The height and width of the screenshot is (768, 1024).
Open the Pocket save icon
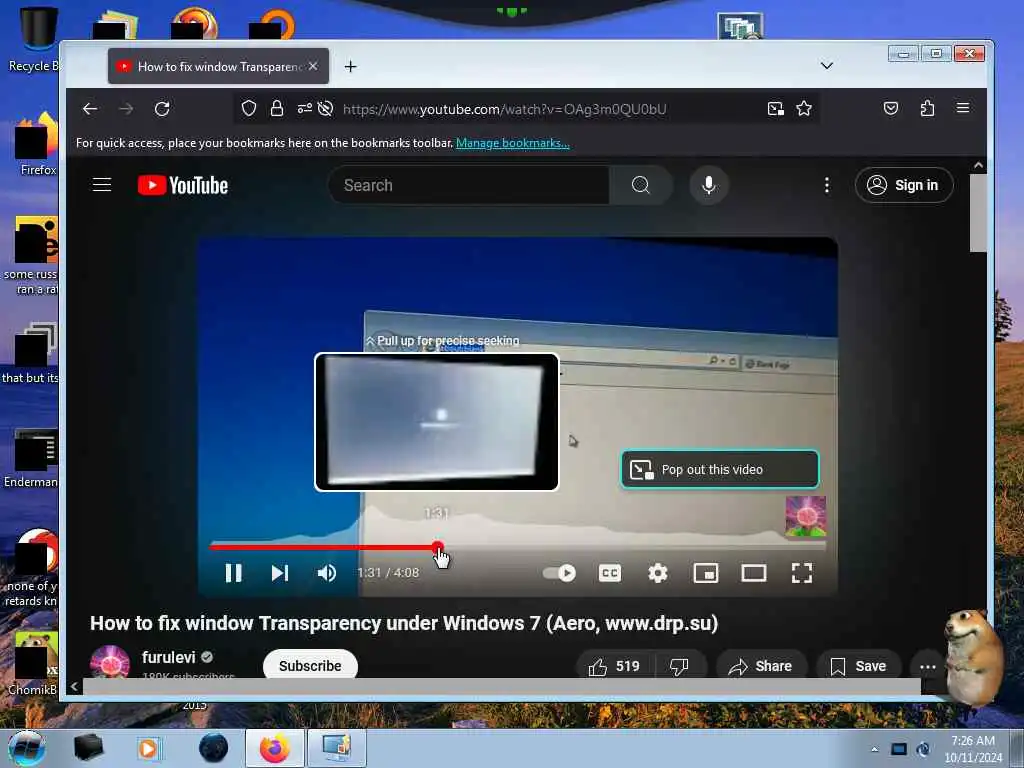891,108
